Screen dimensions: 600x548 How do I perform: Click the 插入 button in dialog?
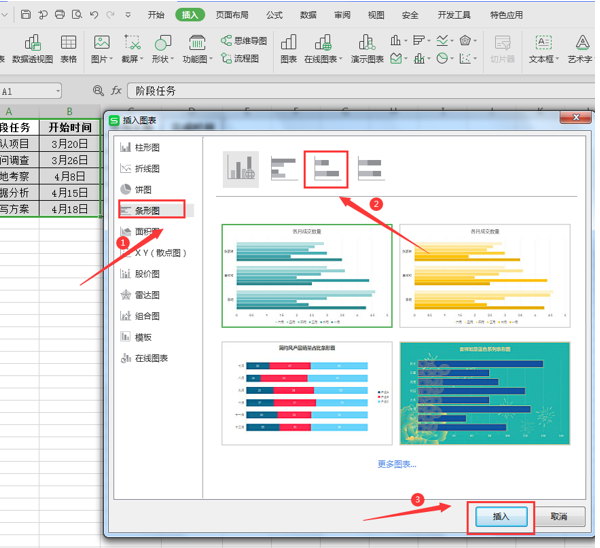tap(501, 517)
